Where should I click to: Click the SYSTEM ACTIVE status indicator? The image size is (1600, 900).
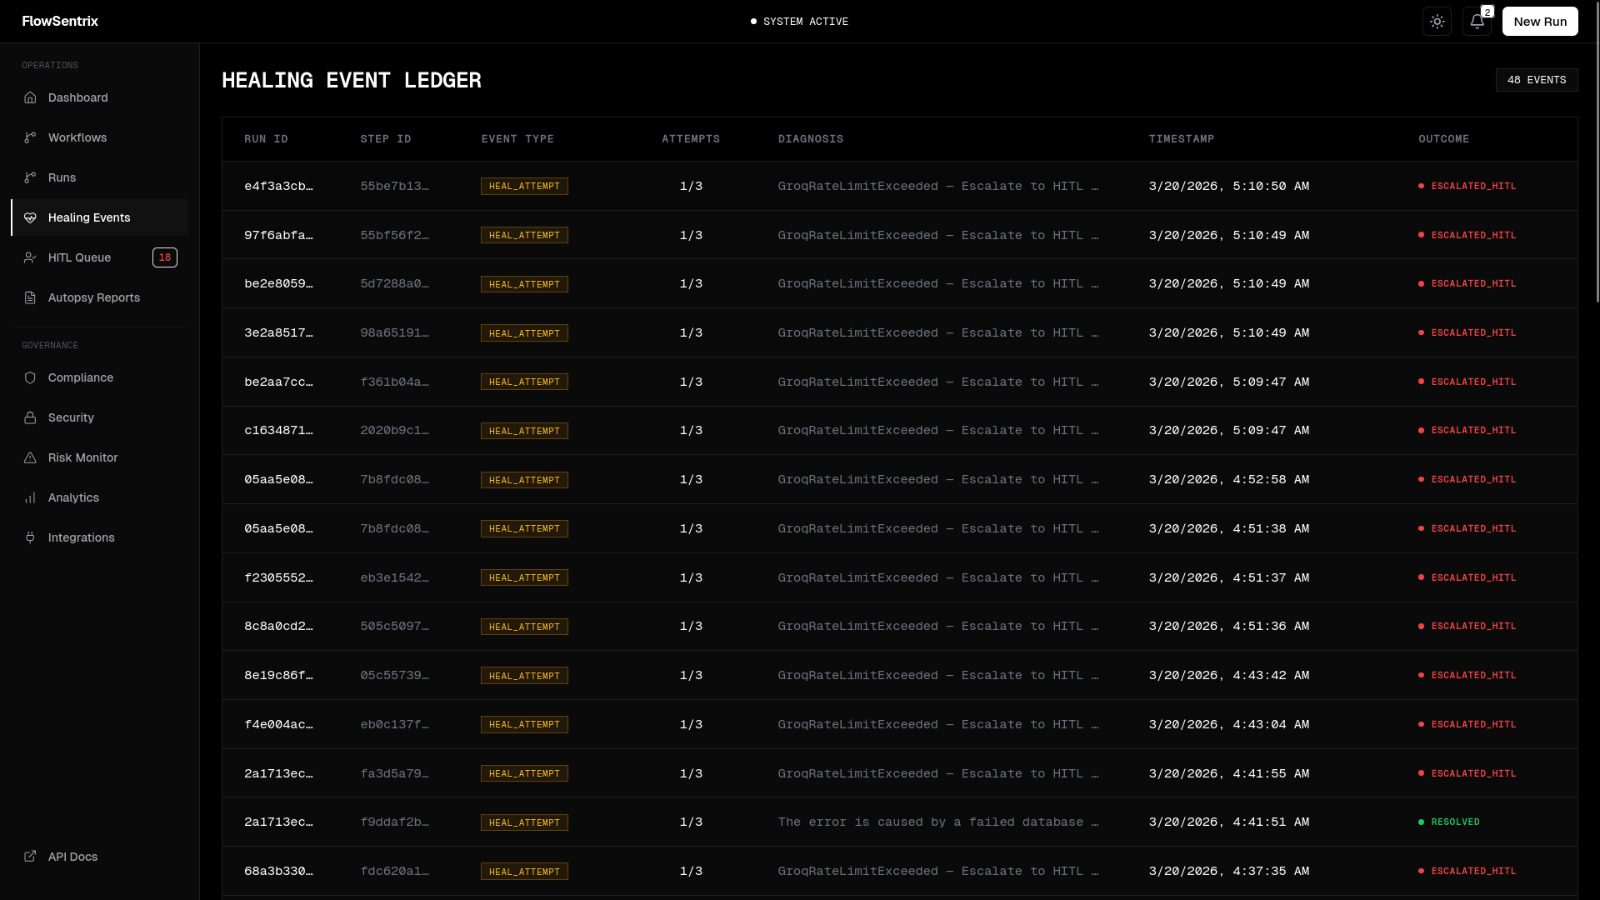coord(799,21)
